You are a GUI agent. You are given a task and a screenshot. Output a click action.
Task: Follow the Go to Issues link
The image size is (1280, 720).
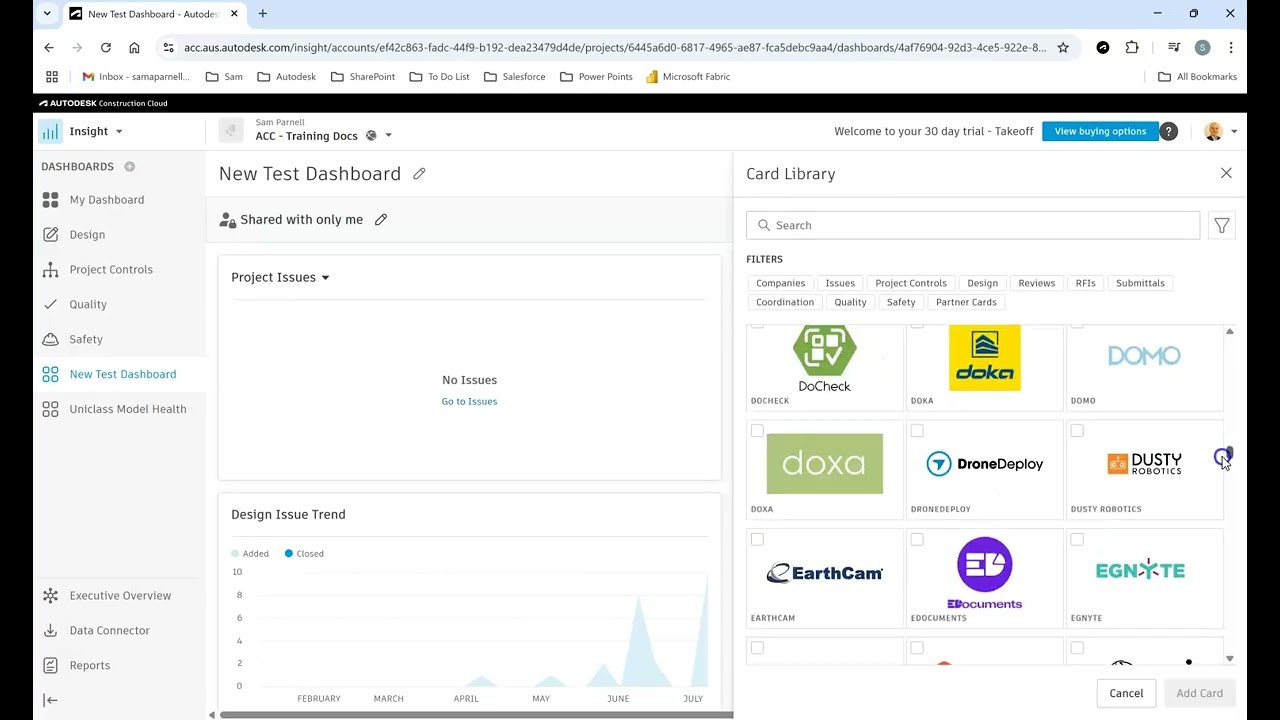pyautogui.click(x=469, y=401)
